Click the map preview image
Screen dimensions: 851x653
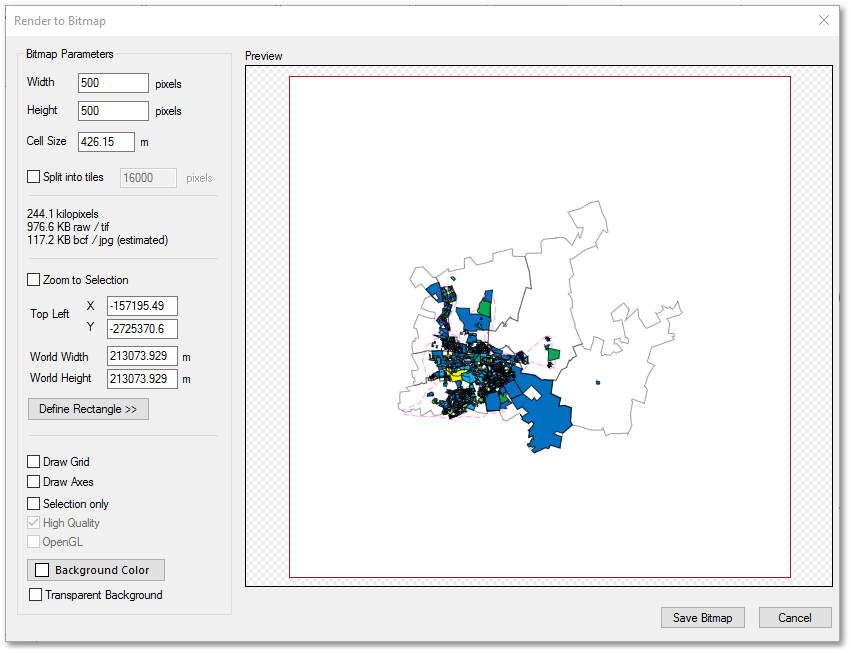pos(540,327)
